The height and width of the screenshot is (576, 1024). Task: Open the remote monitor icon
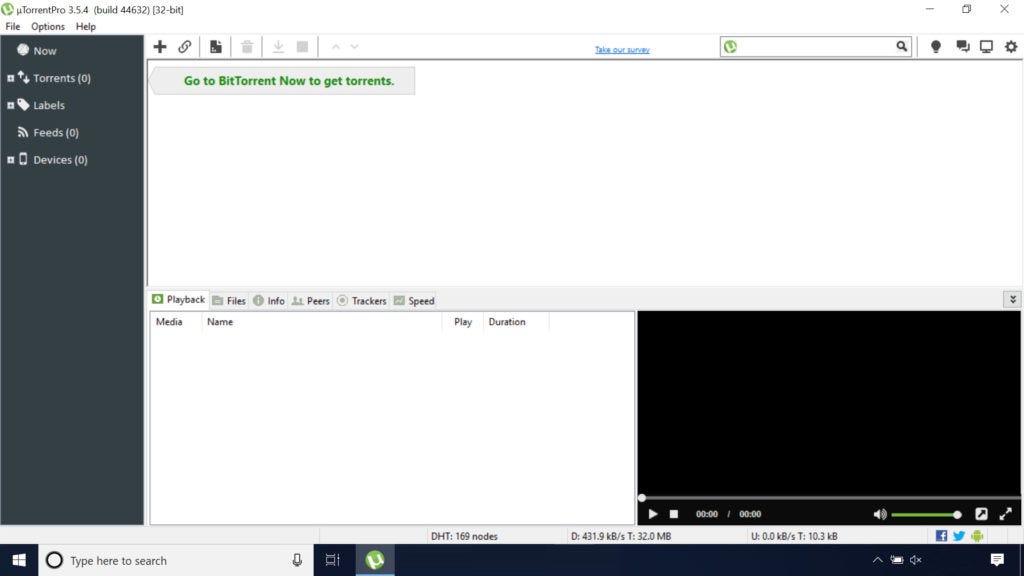click(986, 46)
